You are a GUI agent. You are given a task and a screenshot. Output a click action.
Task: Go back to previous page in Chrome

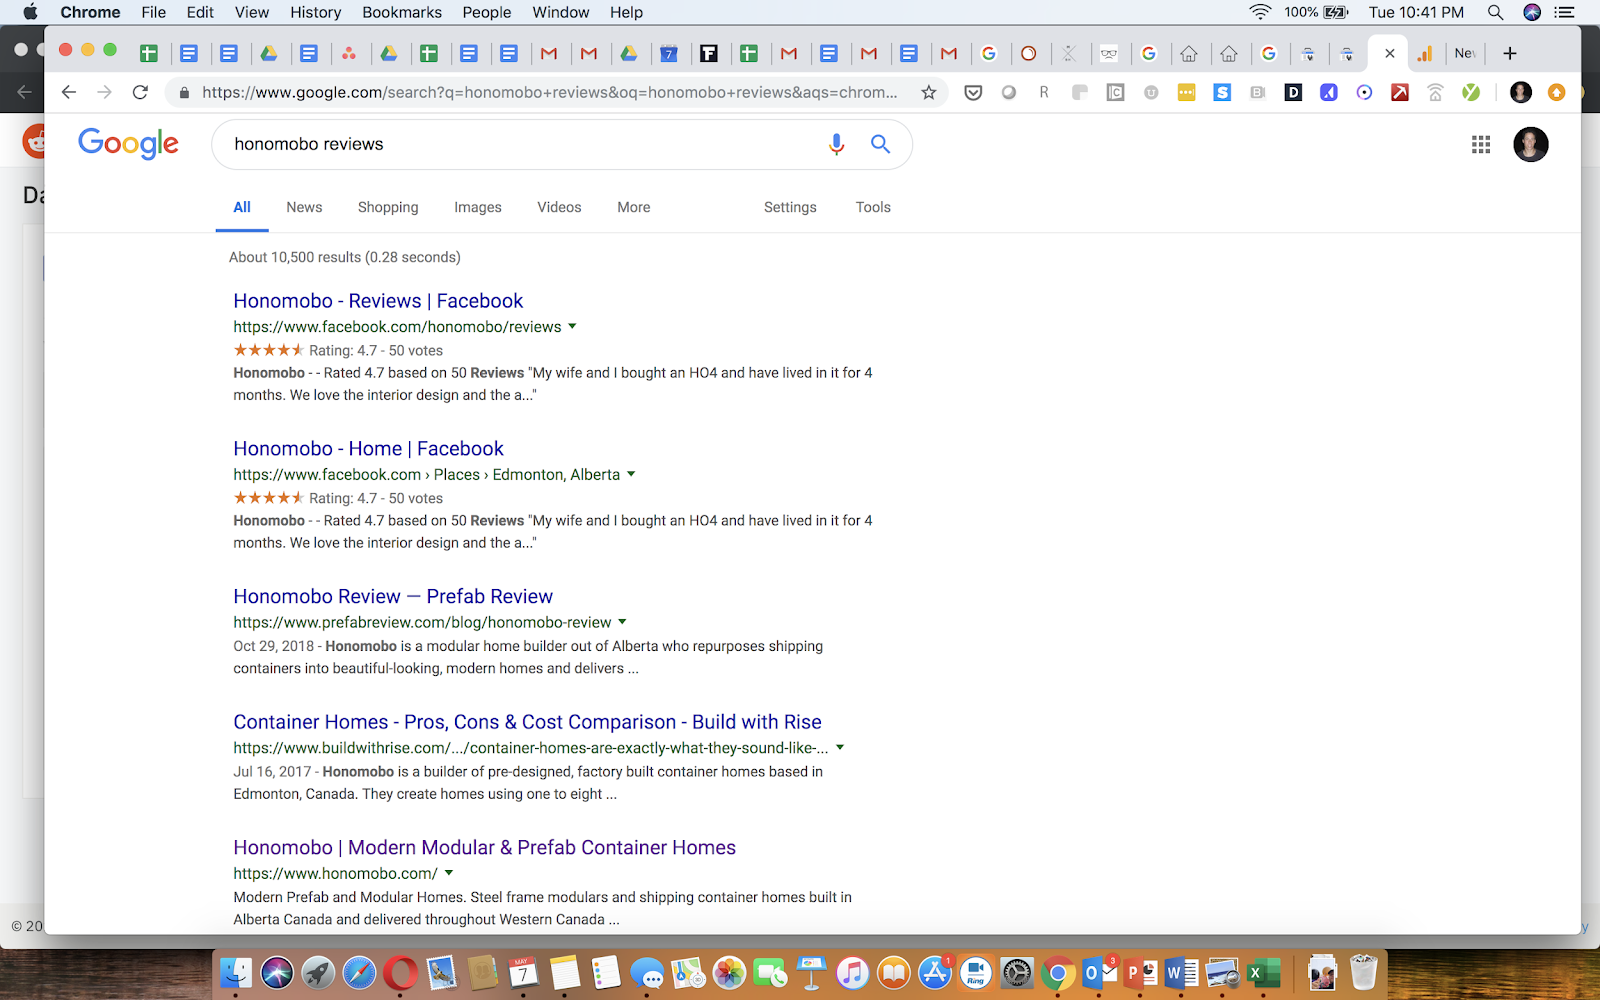68,92
